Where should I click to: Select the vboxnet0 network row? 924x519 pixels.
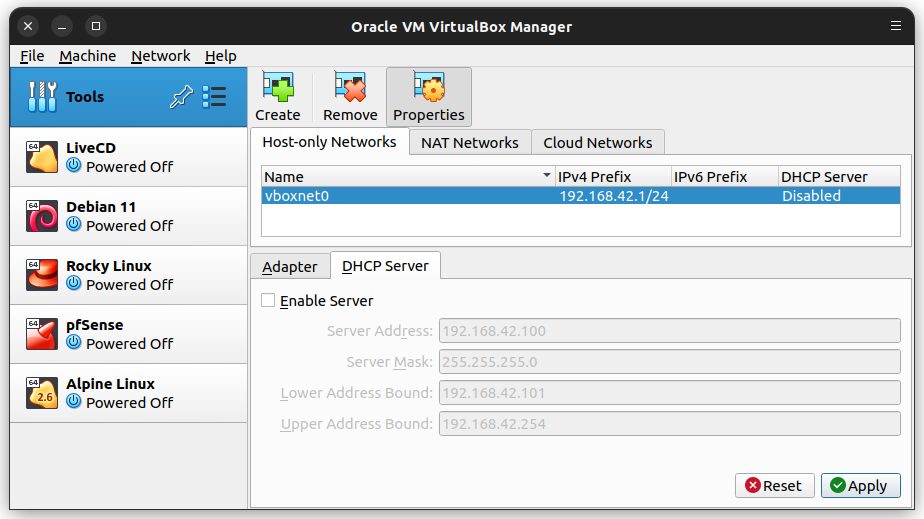point(580,196)
